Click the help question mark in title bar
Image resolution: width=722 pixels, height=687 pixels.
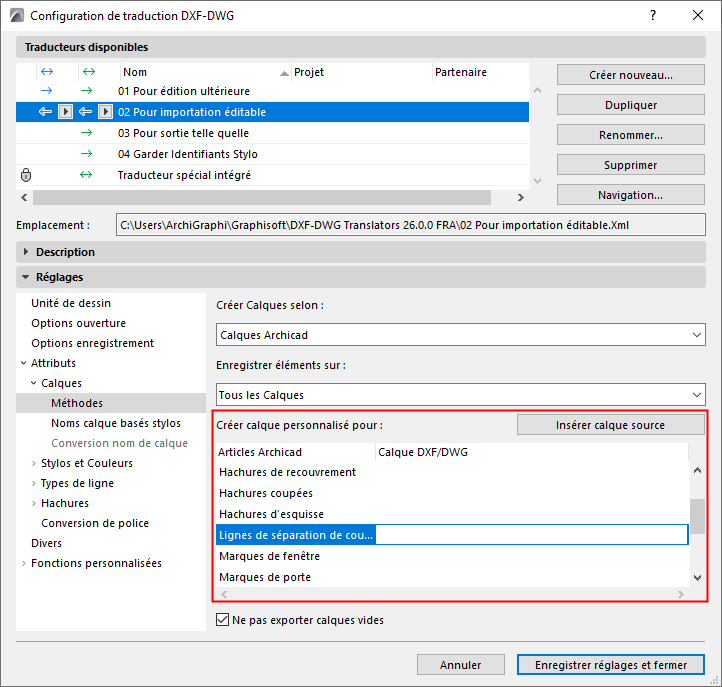[652, 16]
